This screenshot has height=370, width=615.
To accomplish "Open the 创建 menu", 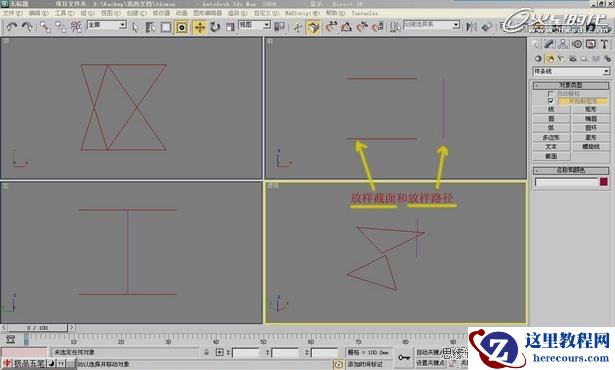I will (x=136, y=13).
